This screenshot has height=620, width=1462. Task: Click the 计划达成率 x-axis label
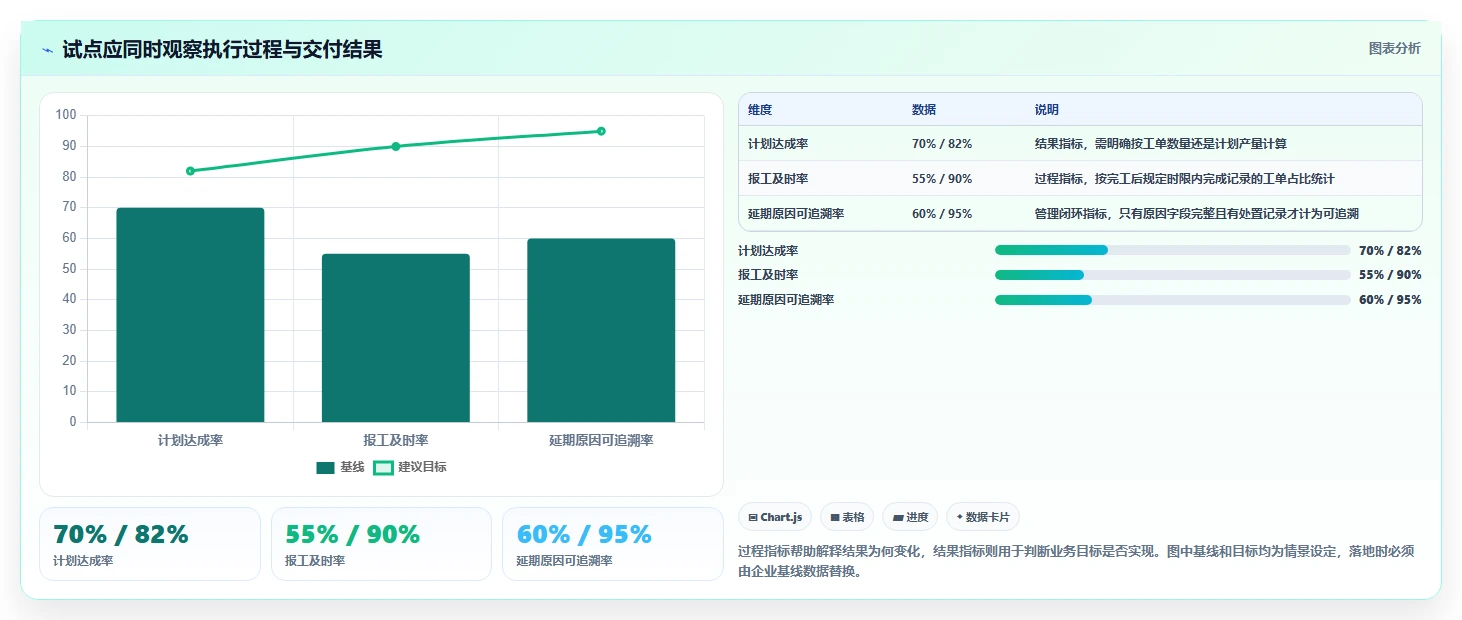click(x=190, y=441)
